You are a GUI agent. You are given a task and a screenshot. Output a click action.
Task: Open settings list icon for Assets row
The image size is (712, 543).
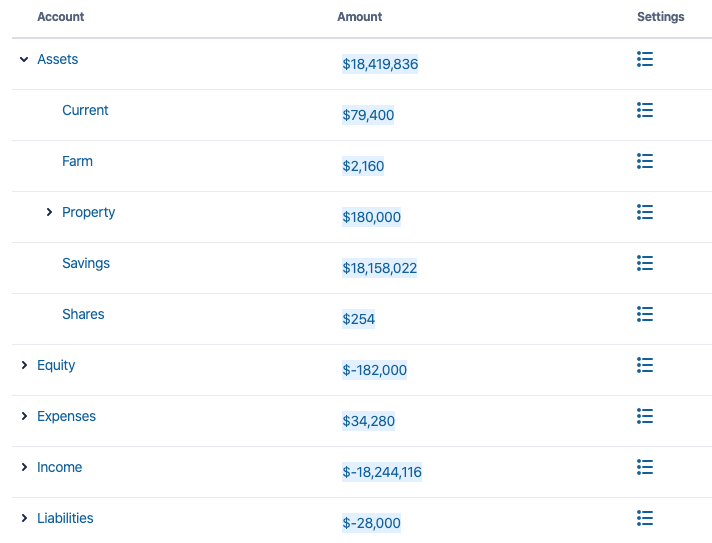click(645, 60)
